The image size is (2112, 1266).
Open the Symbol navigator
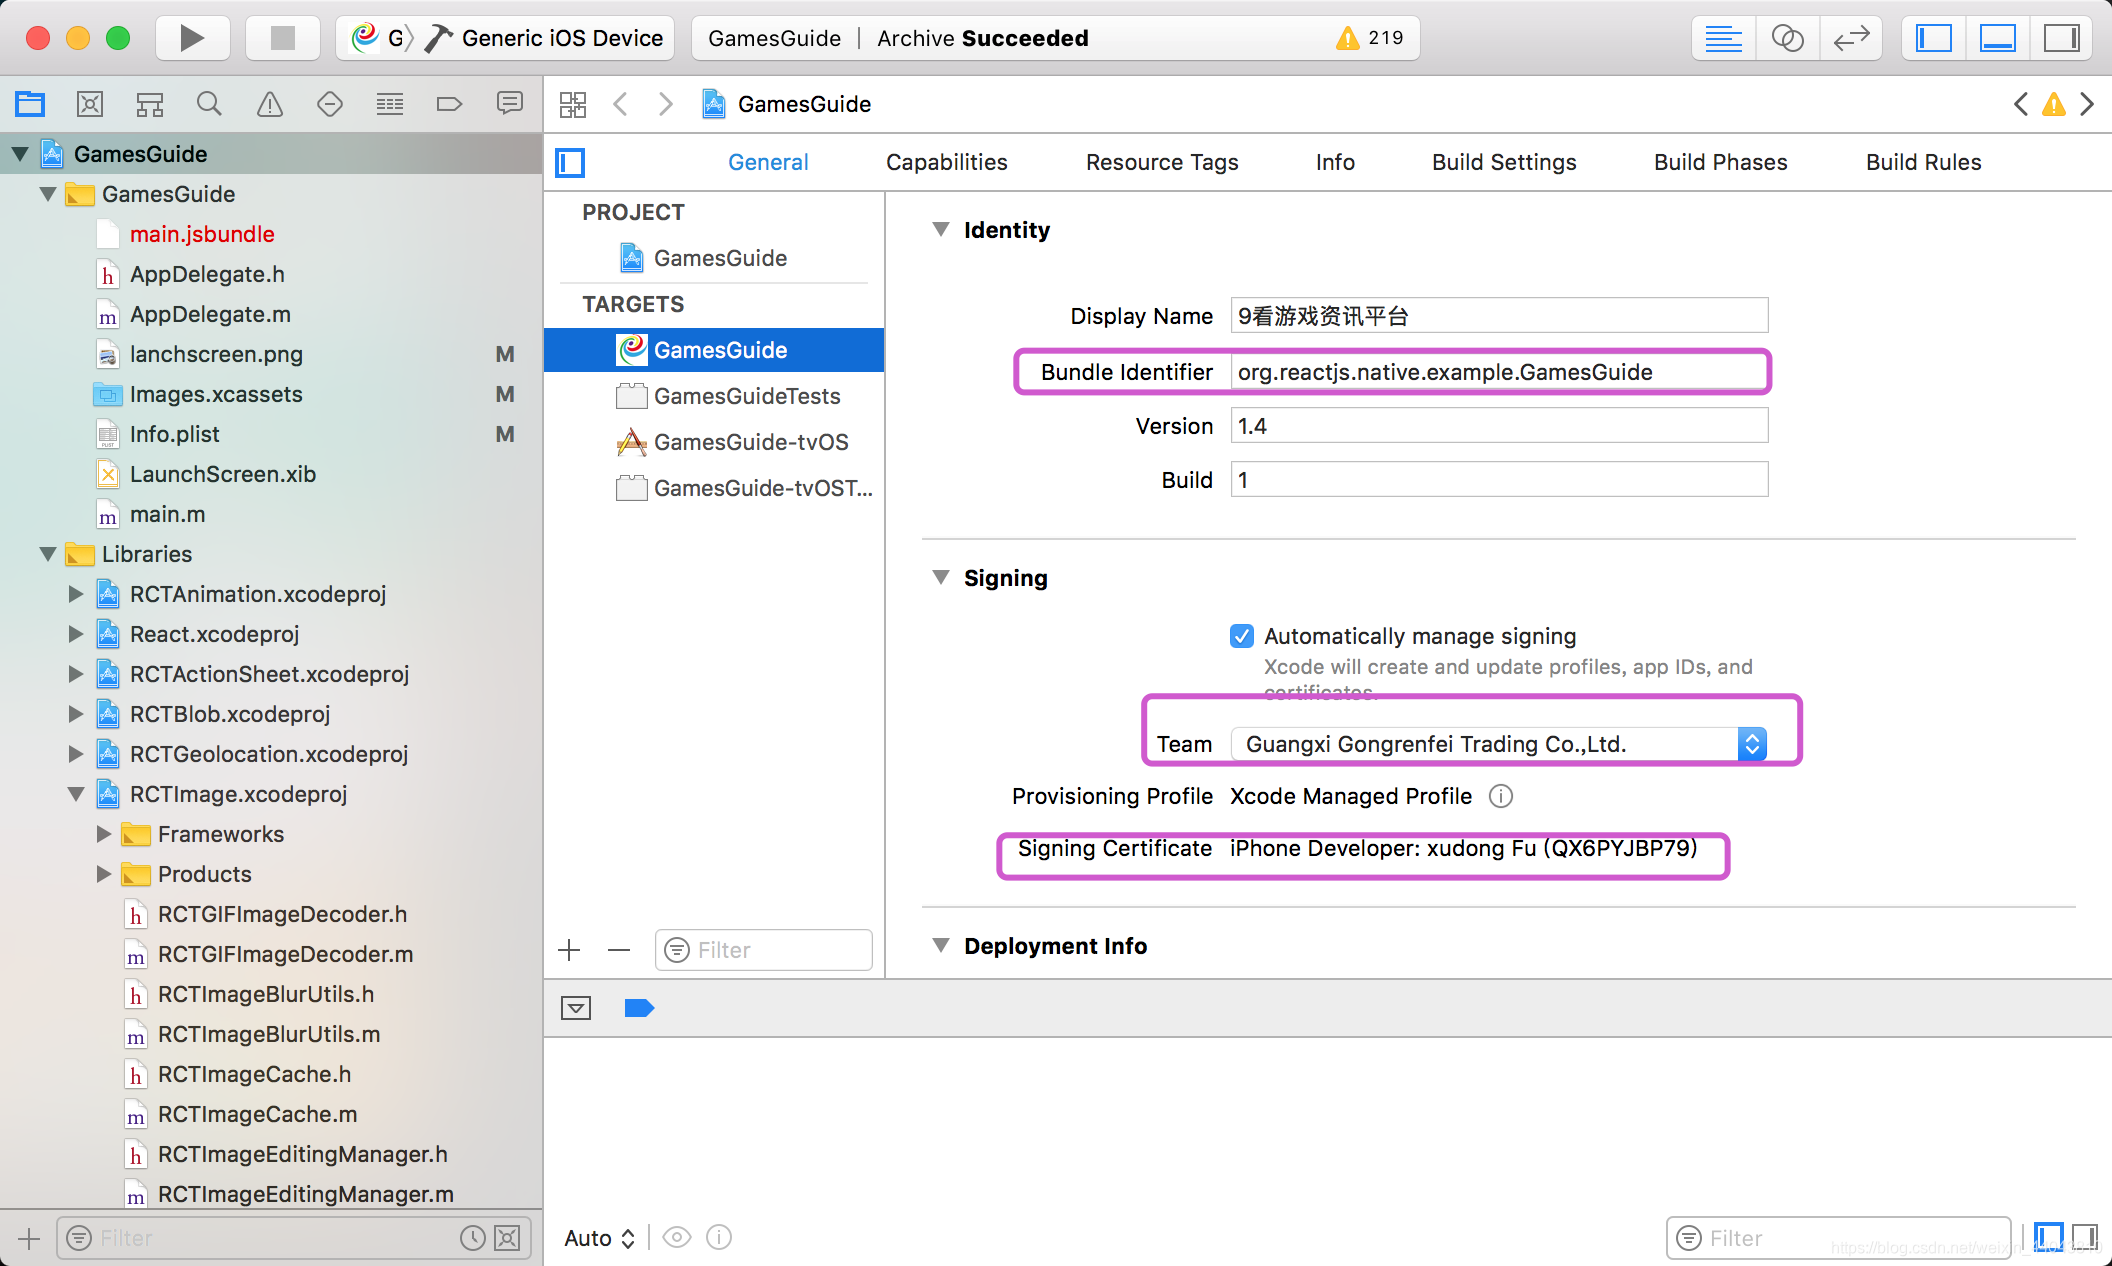click(x=150, y=104)
